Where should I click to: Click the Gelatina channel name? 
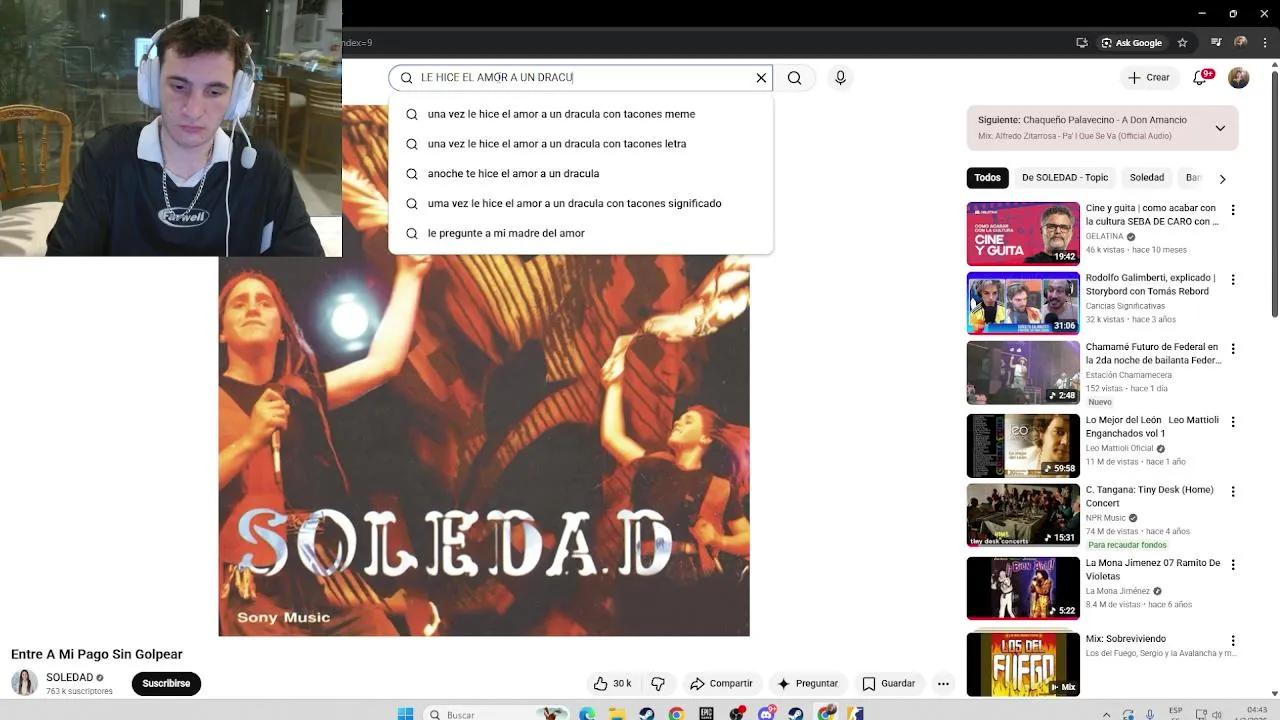click(1105, 237)
